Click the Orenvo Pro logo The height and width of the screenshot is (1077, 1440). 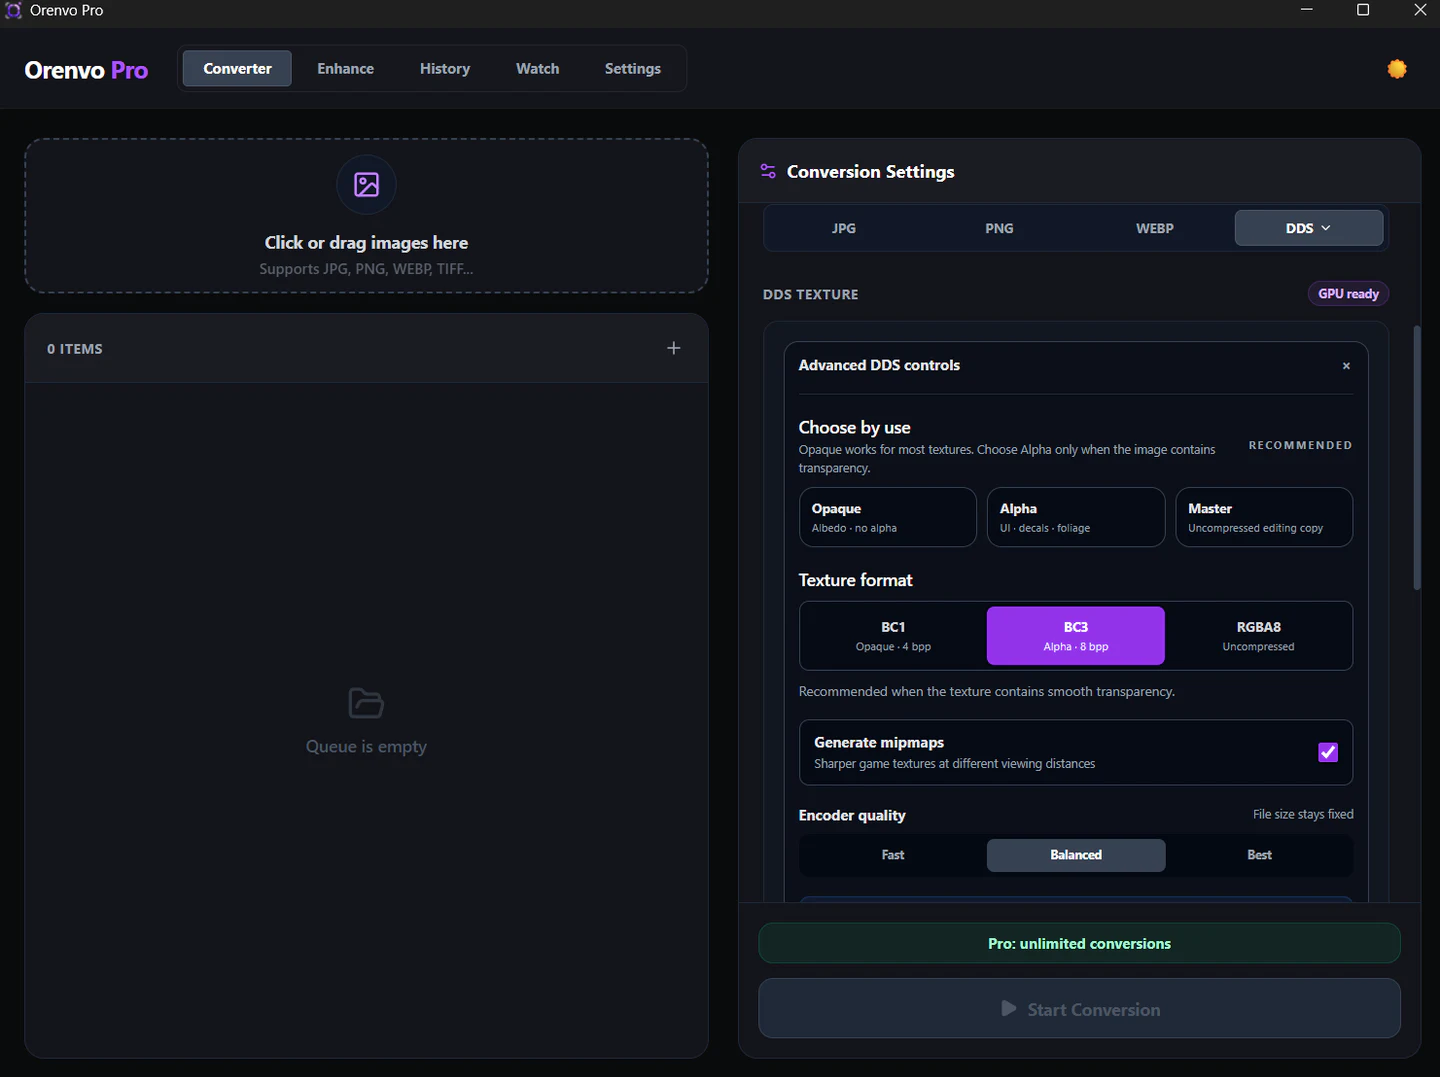coord(87,70)
